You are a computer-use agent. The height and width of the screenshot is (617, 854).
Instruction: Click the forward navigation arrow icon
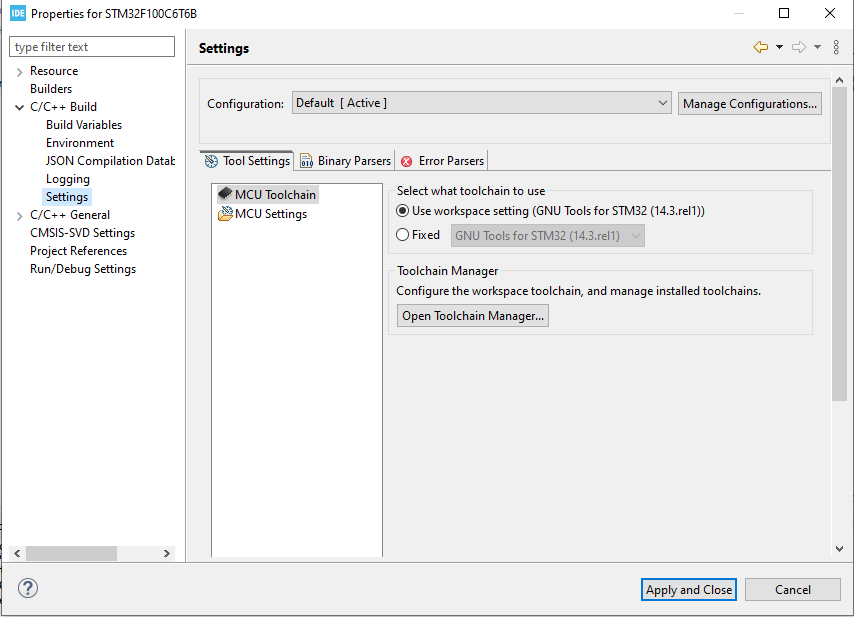[799, 47]
